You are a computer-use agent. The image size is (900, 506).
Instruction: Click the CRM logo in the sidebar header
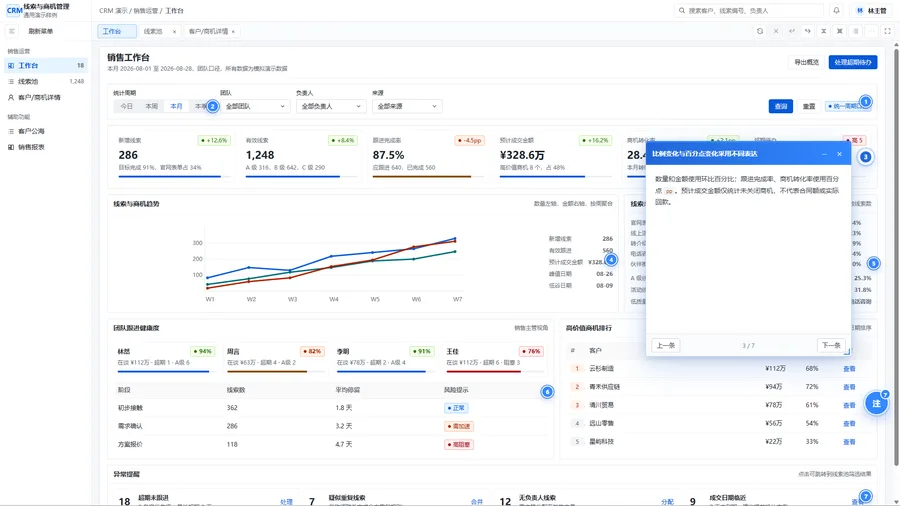[14, 10]
